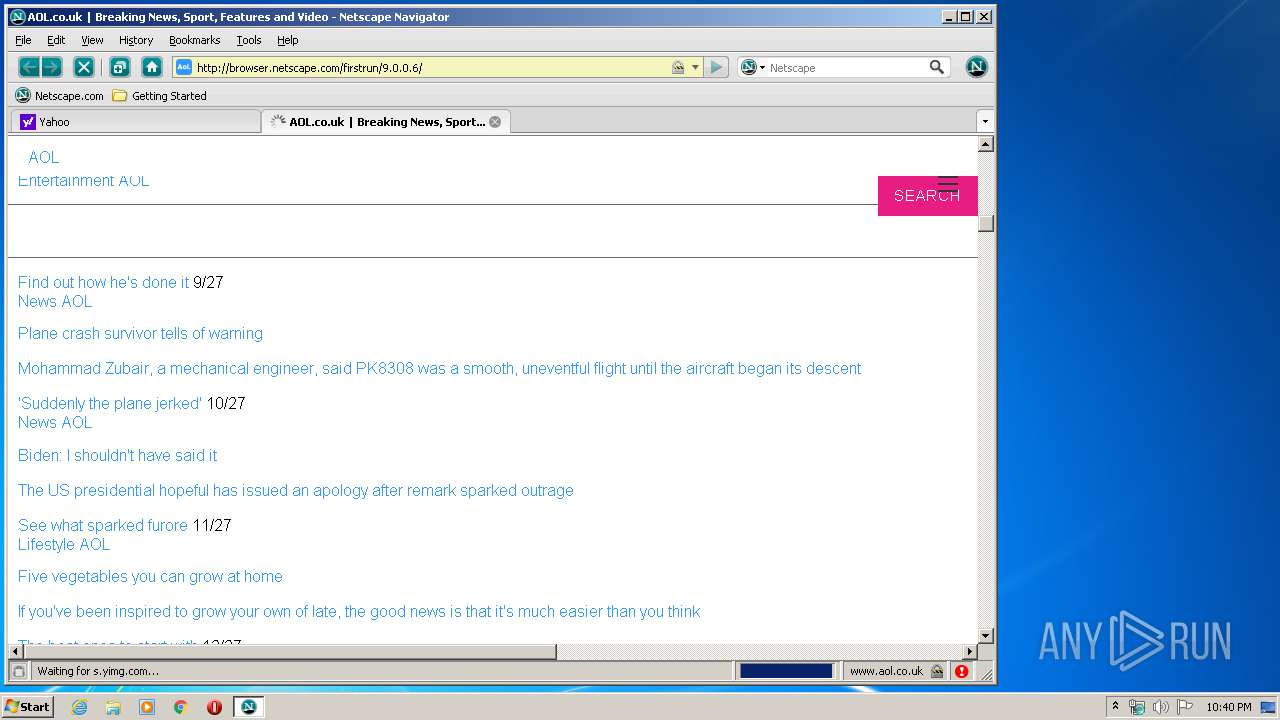Click the pink SEARCH button
The image size is (1280, 720).
[x=927, y=196]
